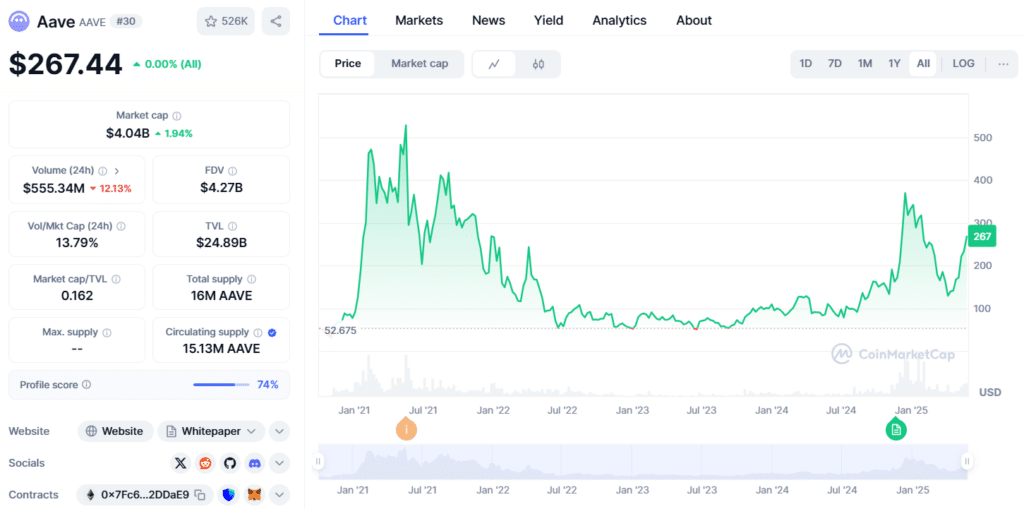Set chart range to 1M
The image size is (1024, 509).
(865, 63)
